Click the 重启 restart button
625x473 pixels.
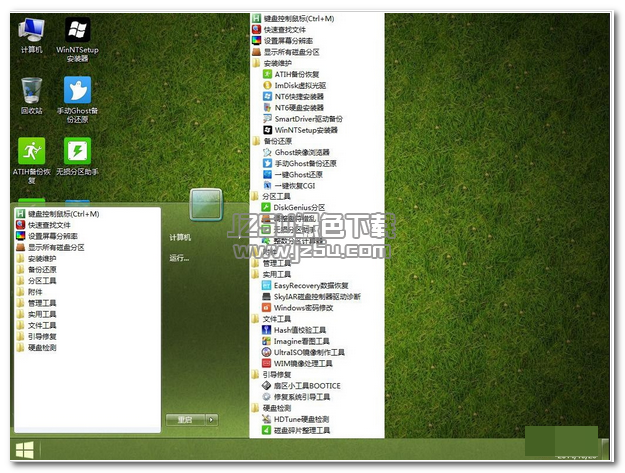[185, 420]
